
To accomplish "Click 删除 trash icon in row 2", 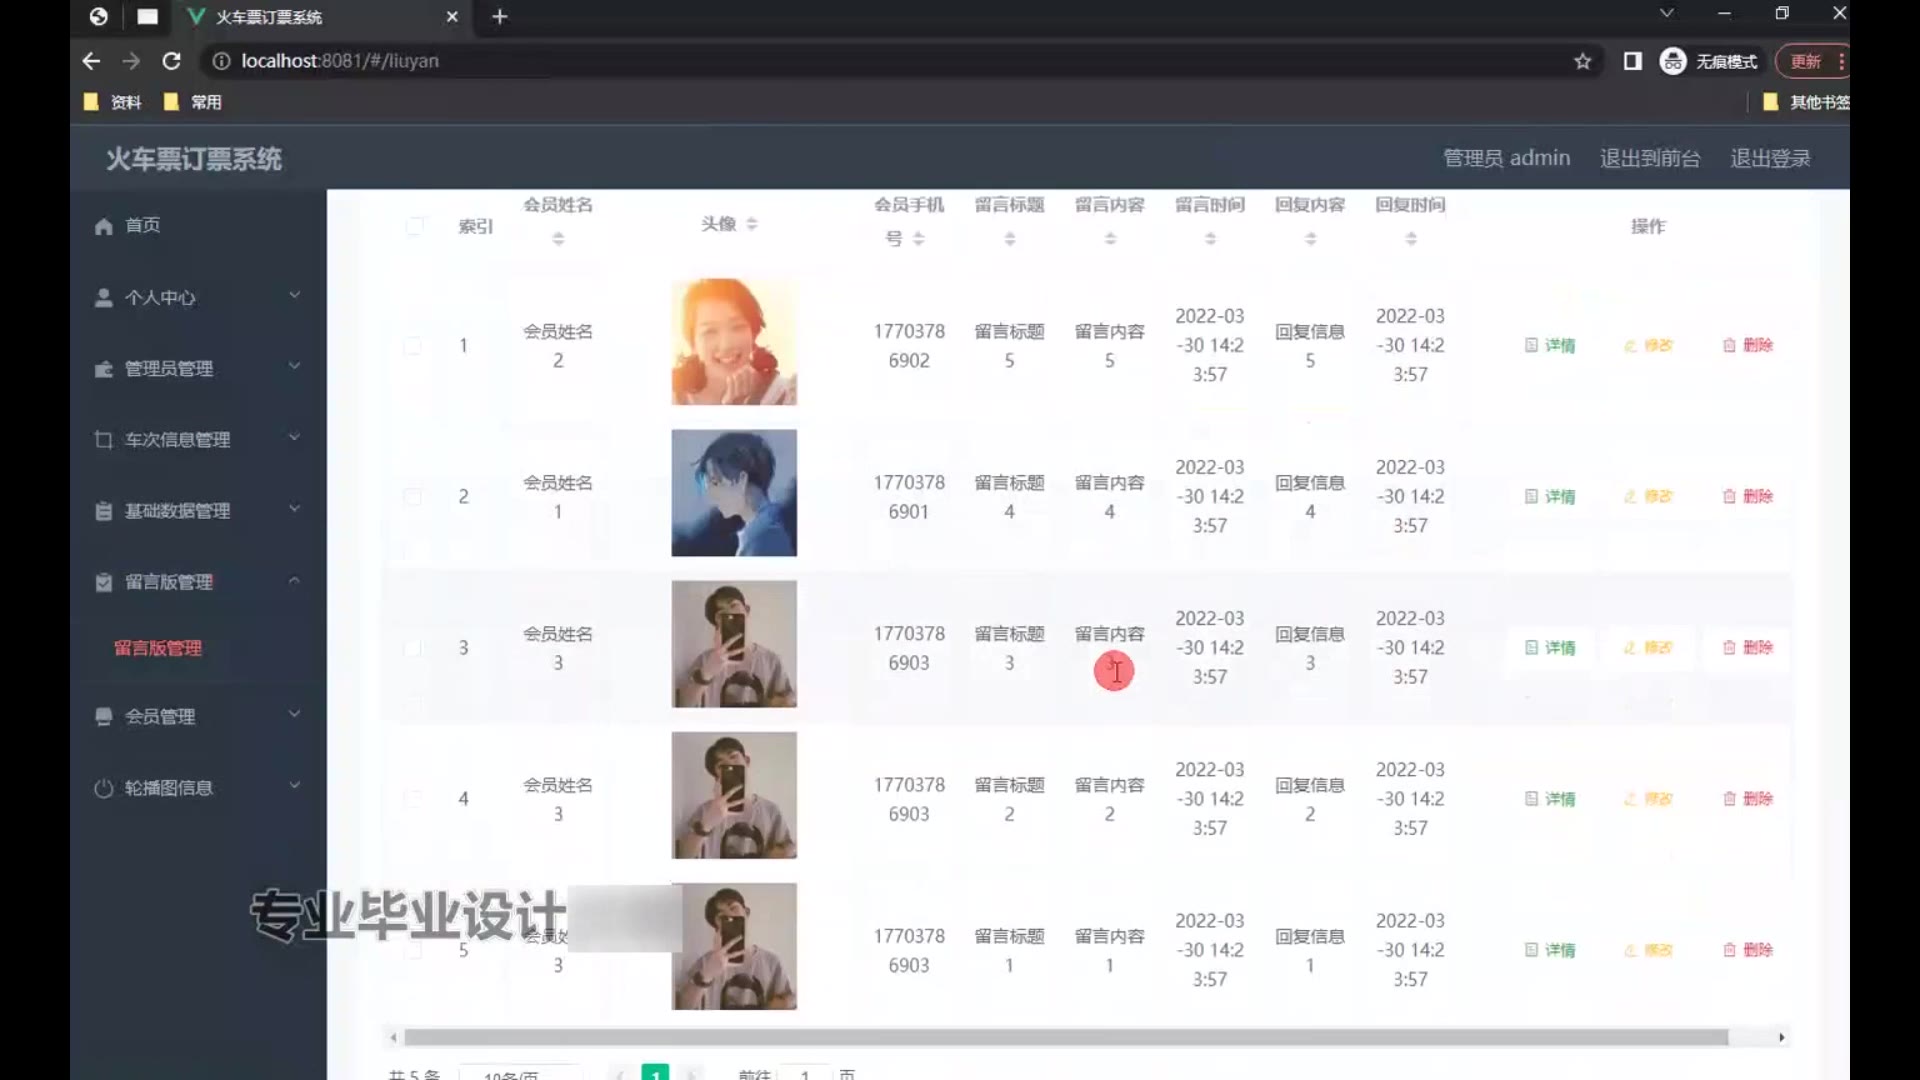I will [x=1729, y=497].
